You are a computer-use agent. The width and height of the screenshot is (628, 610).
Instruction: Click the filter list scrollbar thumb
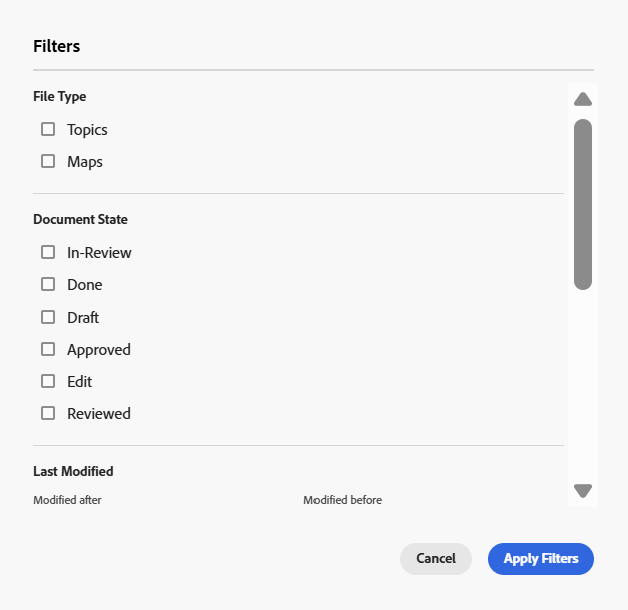pyautogui.click(x=583, y=204)
